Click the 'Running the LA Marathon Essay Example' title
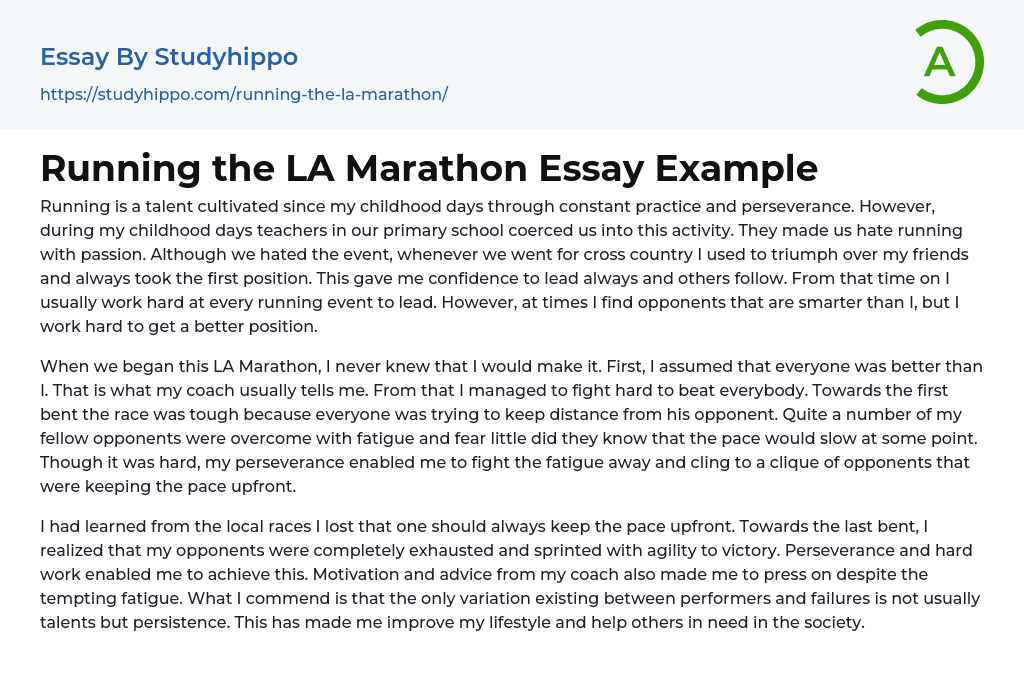This screenshot has height=691, width=1024. (429, 168)
